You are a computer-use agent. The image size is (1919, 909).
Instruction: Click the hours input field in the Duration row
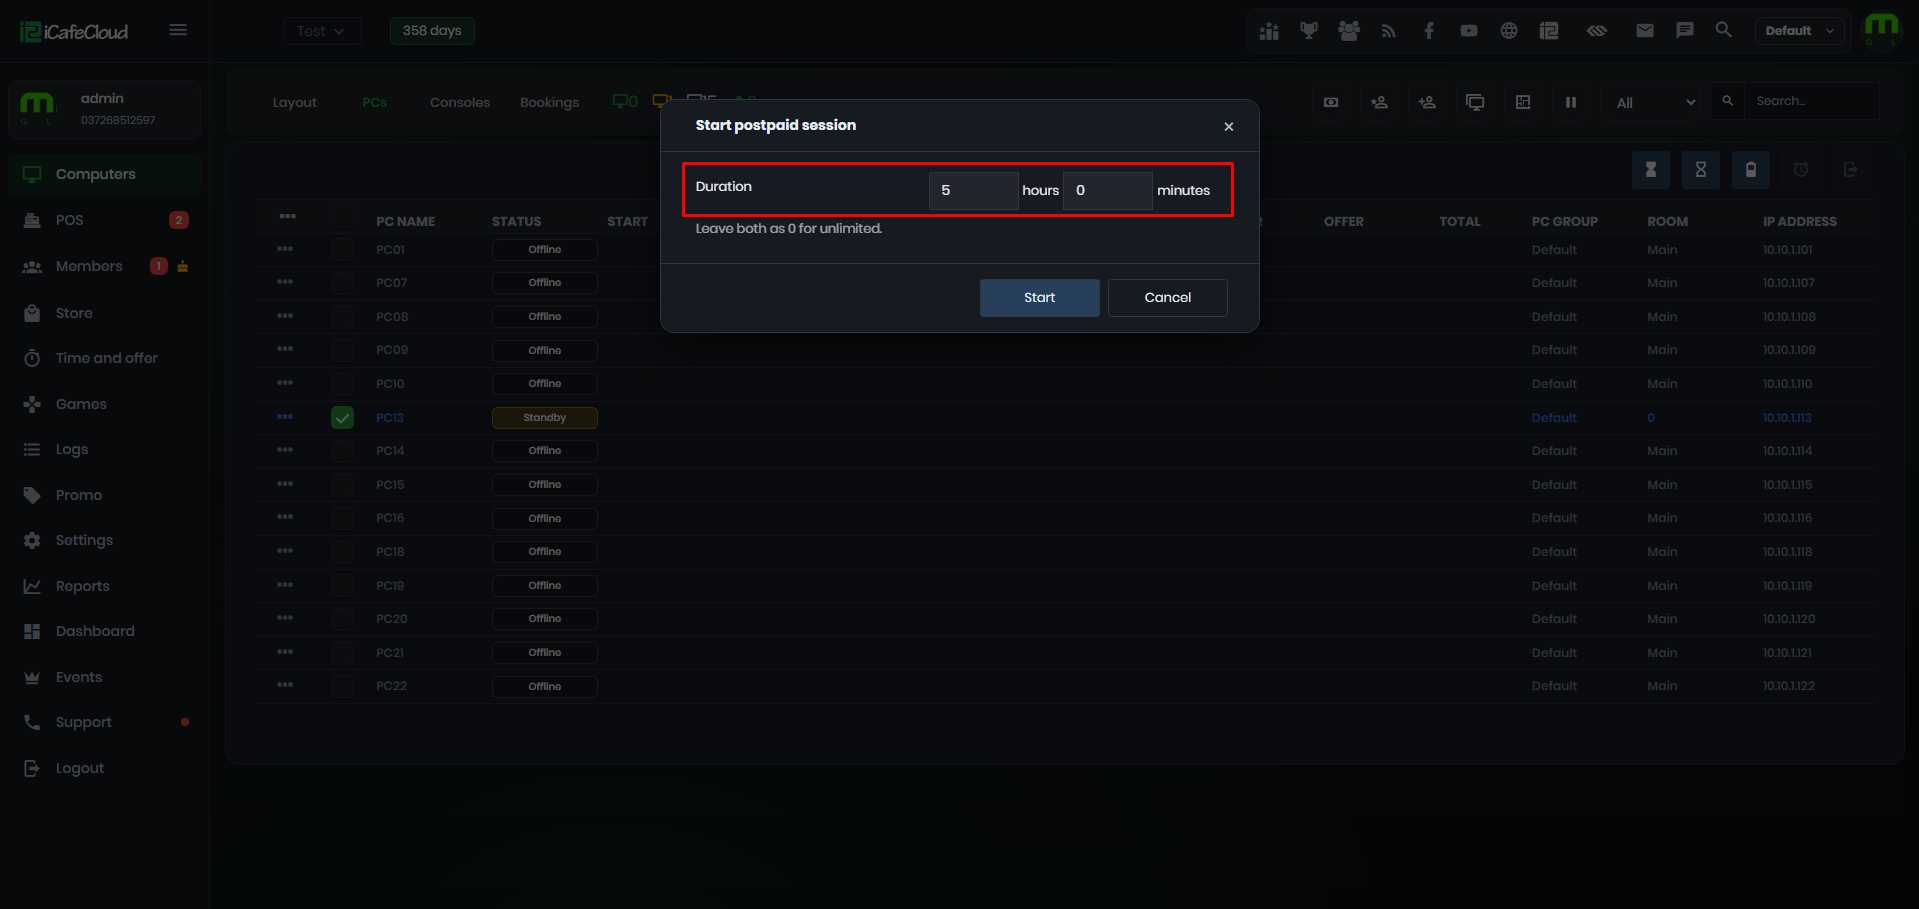[x=973, y=190]
